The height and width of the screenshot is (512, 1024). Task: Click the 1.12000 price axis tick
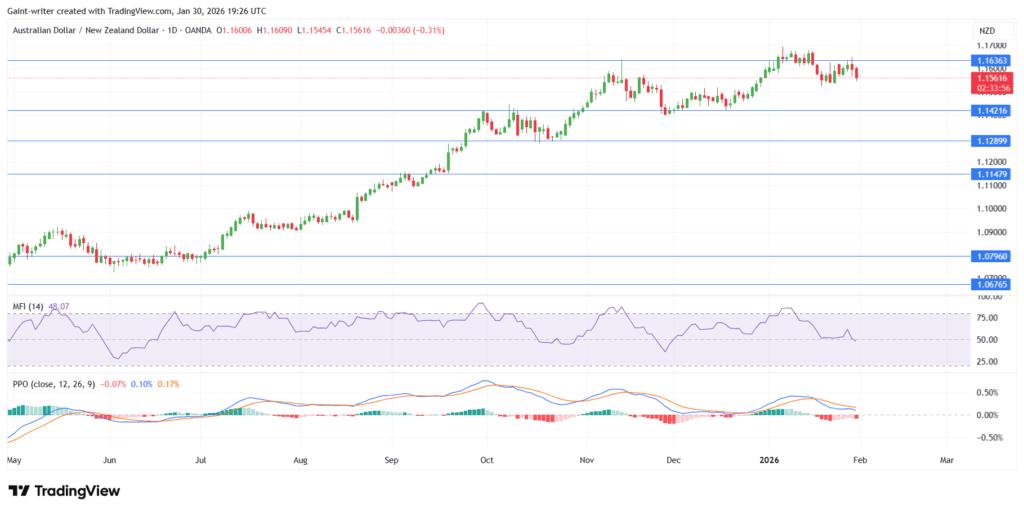993,162
